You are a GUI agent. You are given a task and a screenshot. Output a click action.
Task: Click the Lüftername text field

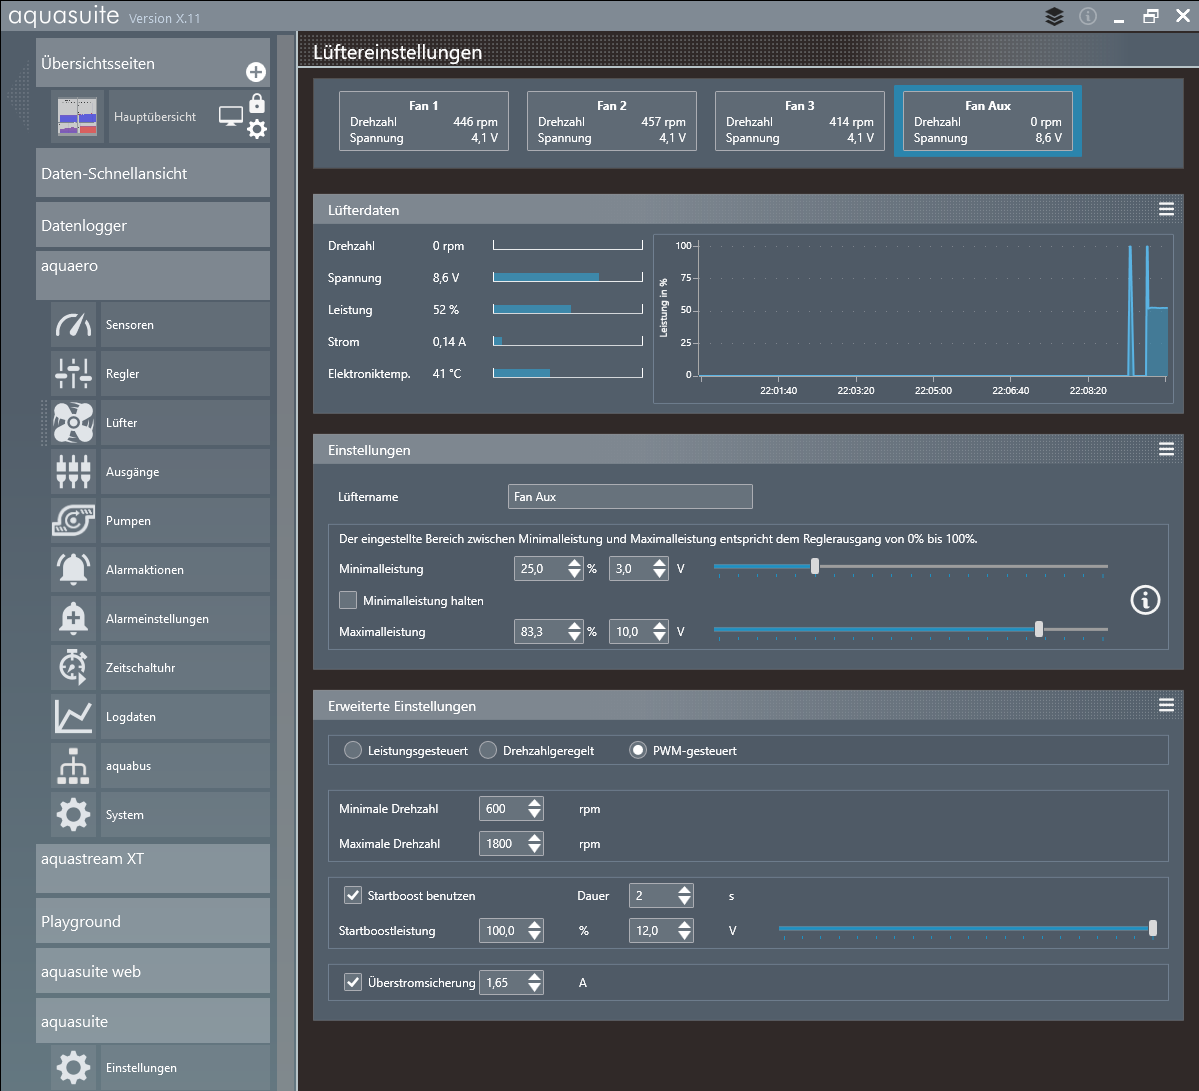tap(630, 497)
